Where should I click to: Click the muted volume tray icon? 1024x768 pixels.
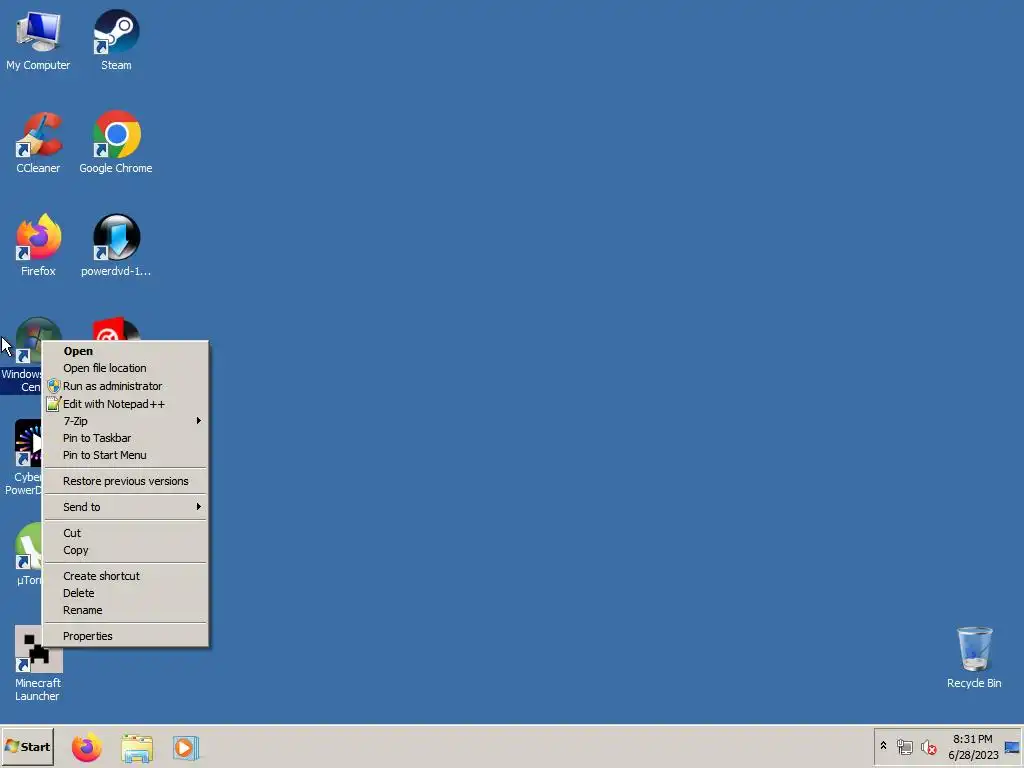pyautogui.click(x=929, y=747)
